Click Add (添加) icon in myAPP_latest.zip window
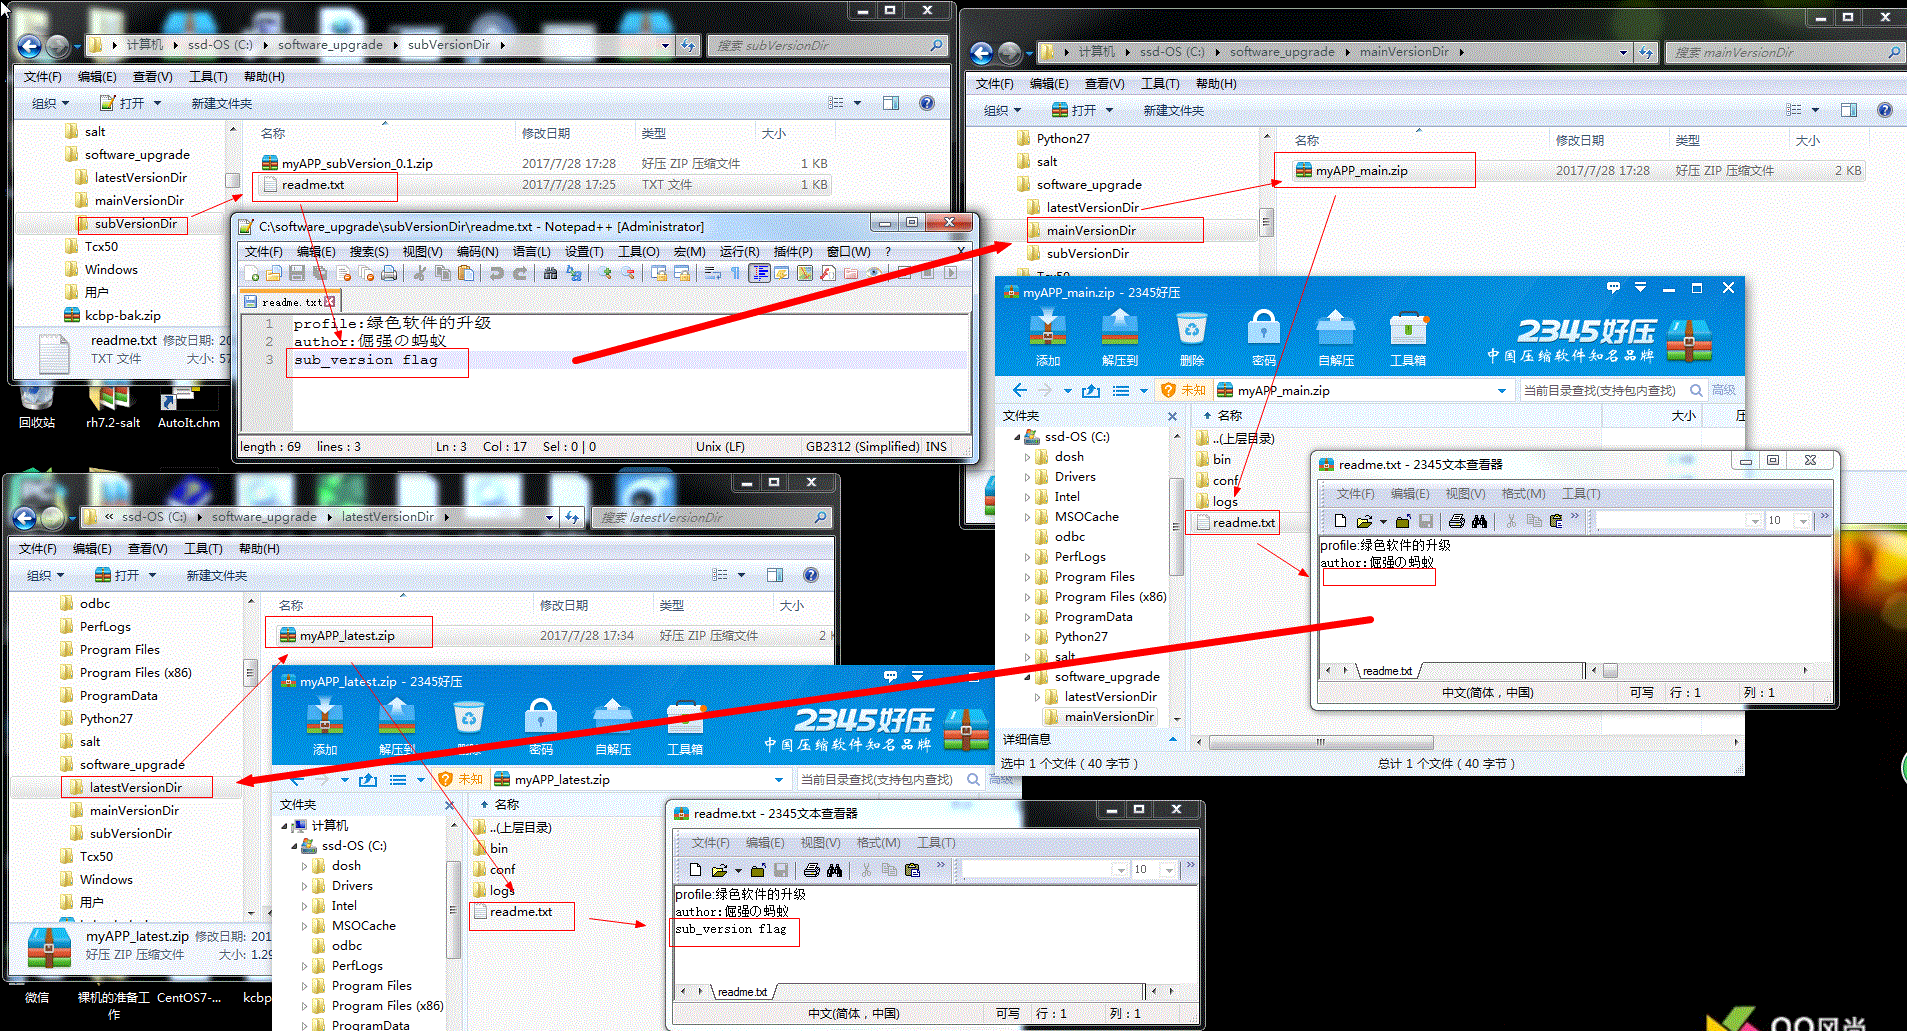 [324, 726]
